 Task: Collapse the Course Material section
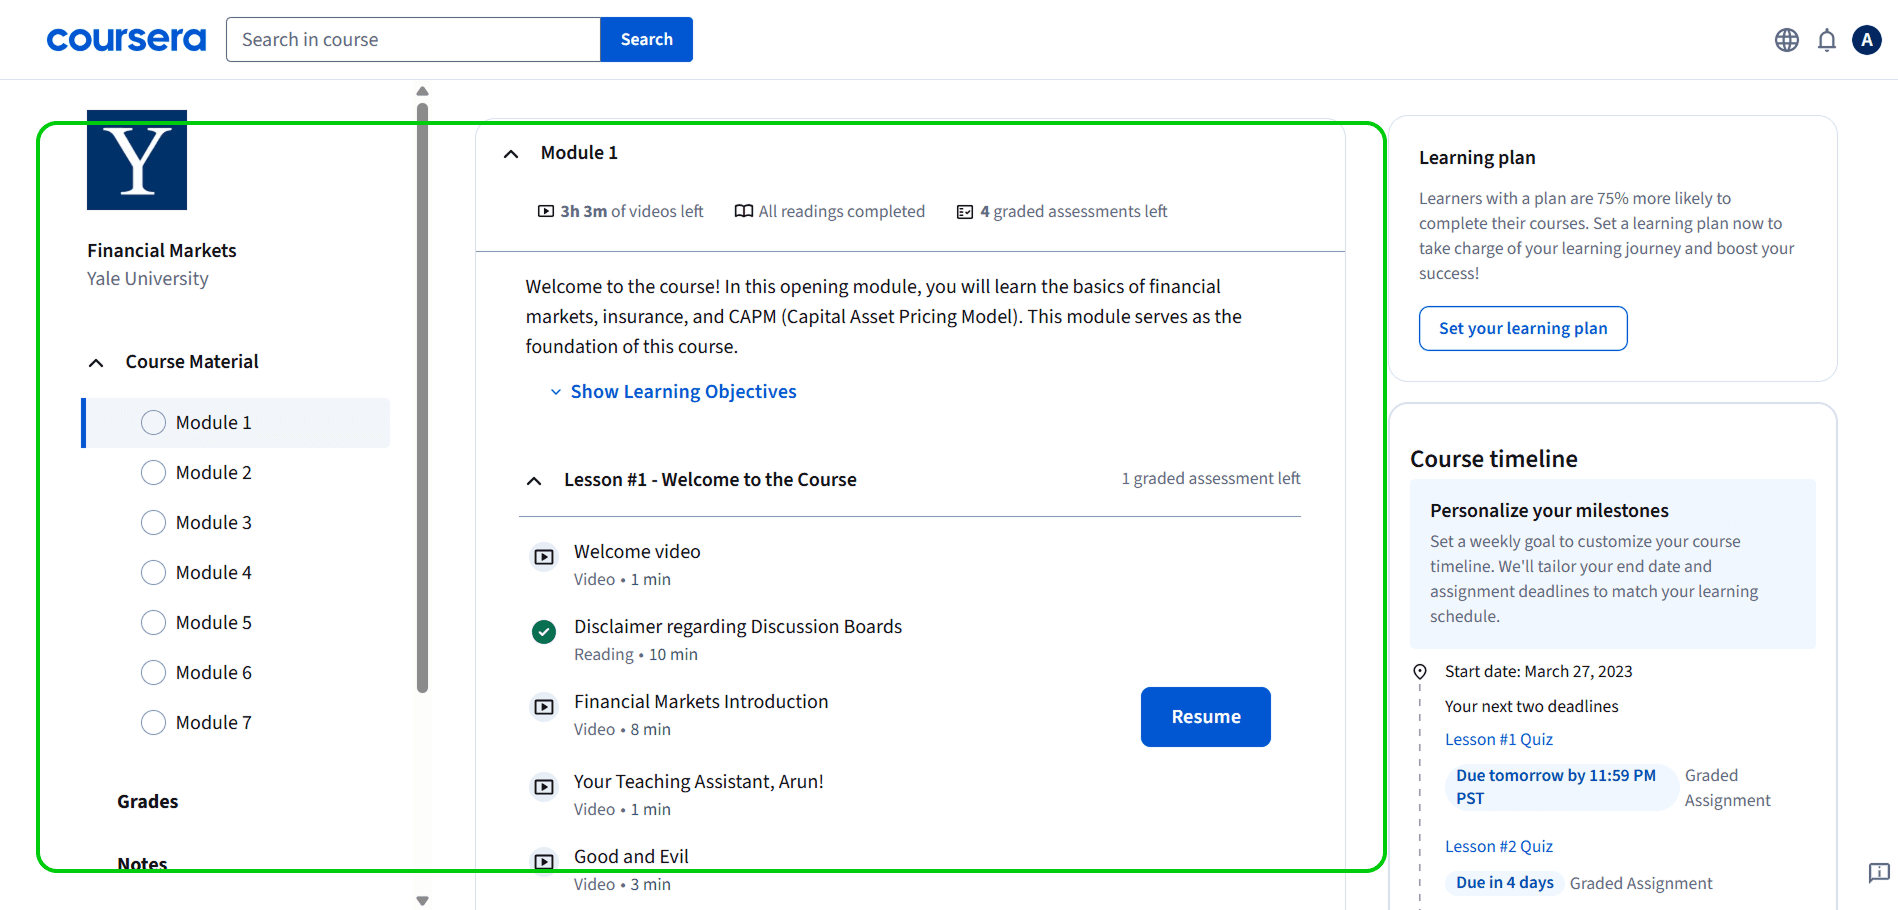(96, 363)
